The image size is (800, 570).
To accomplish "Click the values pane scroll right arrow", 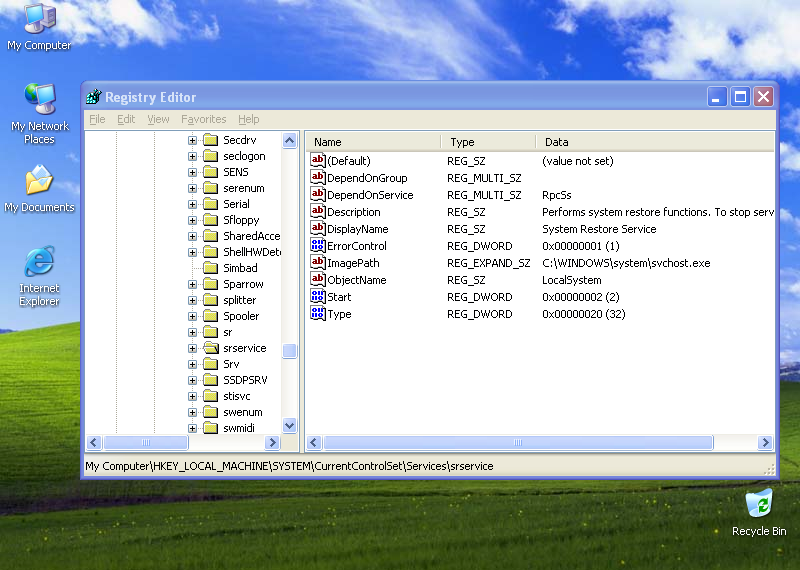I will (765, 442).
